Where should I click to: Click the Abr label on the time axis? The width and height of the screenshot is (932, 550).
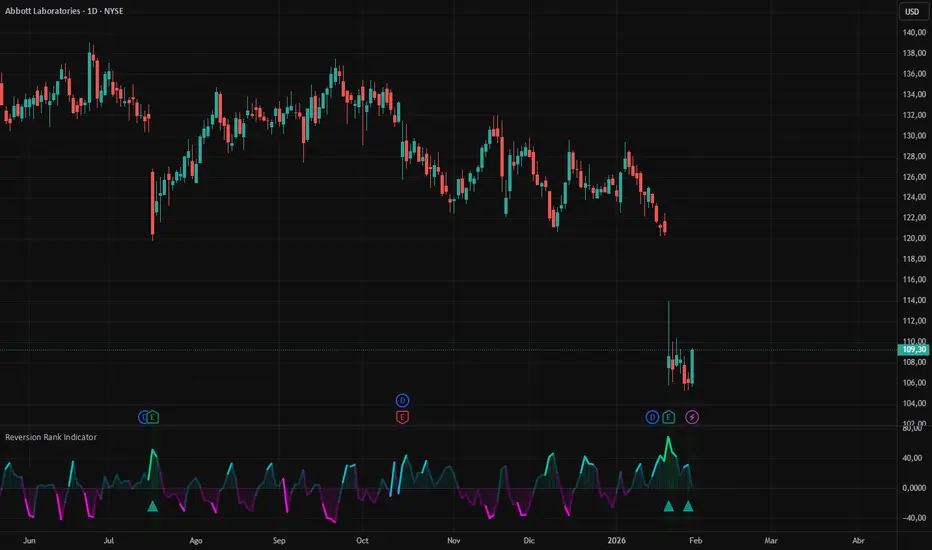coord(858,540)
